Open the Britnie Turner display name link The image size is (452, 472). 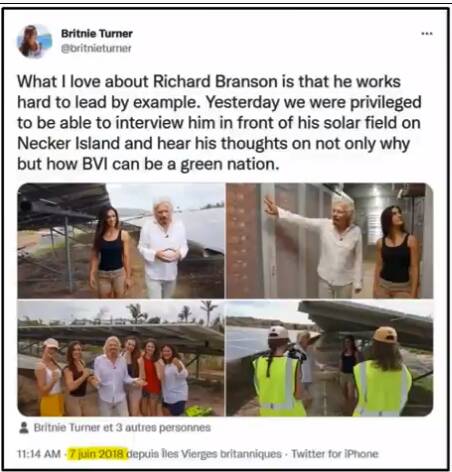pyautogui.click(x=97, y=34)
